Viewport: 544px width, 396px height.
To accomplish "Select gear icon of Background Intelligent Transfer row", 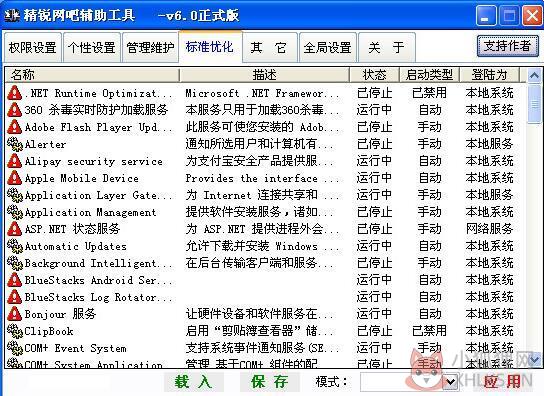I will point(15,263).
